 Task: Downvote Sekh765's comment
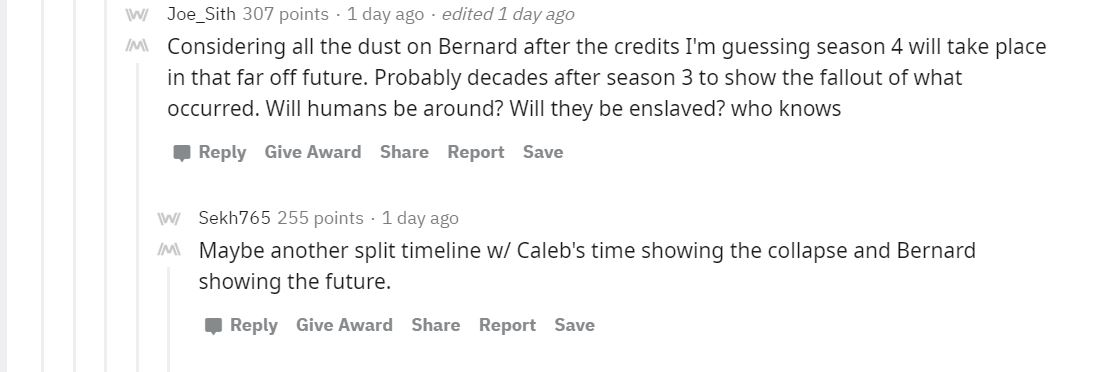tap(168, 250)
